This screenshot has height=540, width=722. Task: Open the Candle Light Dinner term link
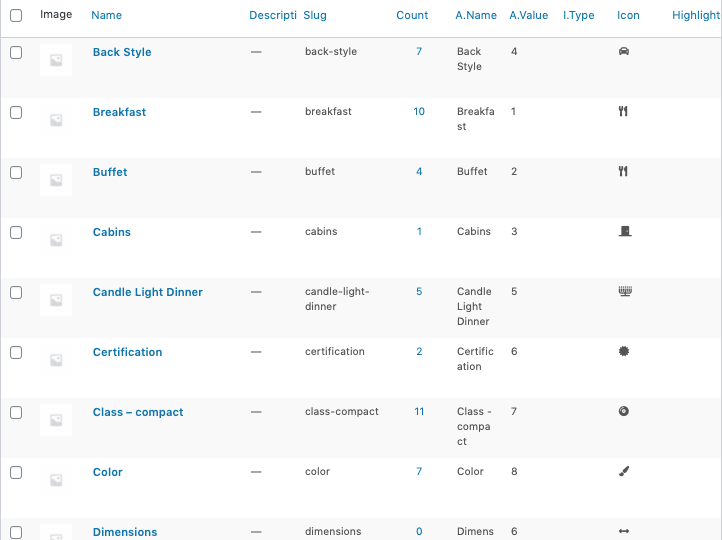tap(147, 292)
